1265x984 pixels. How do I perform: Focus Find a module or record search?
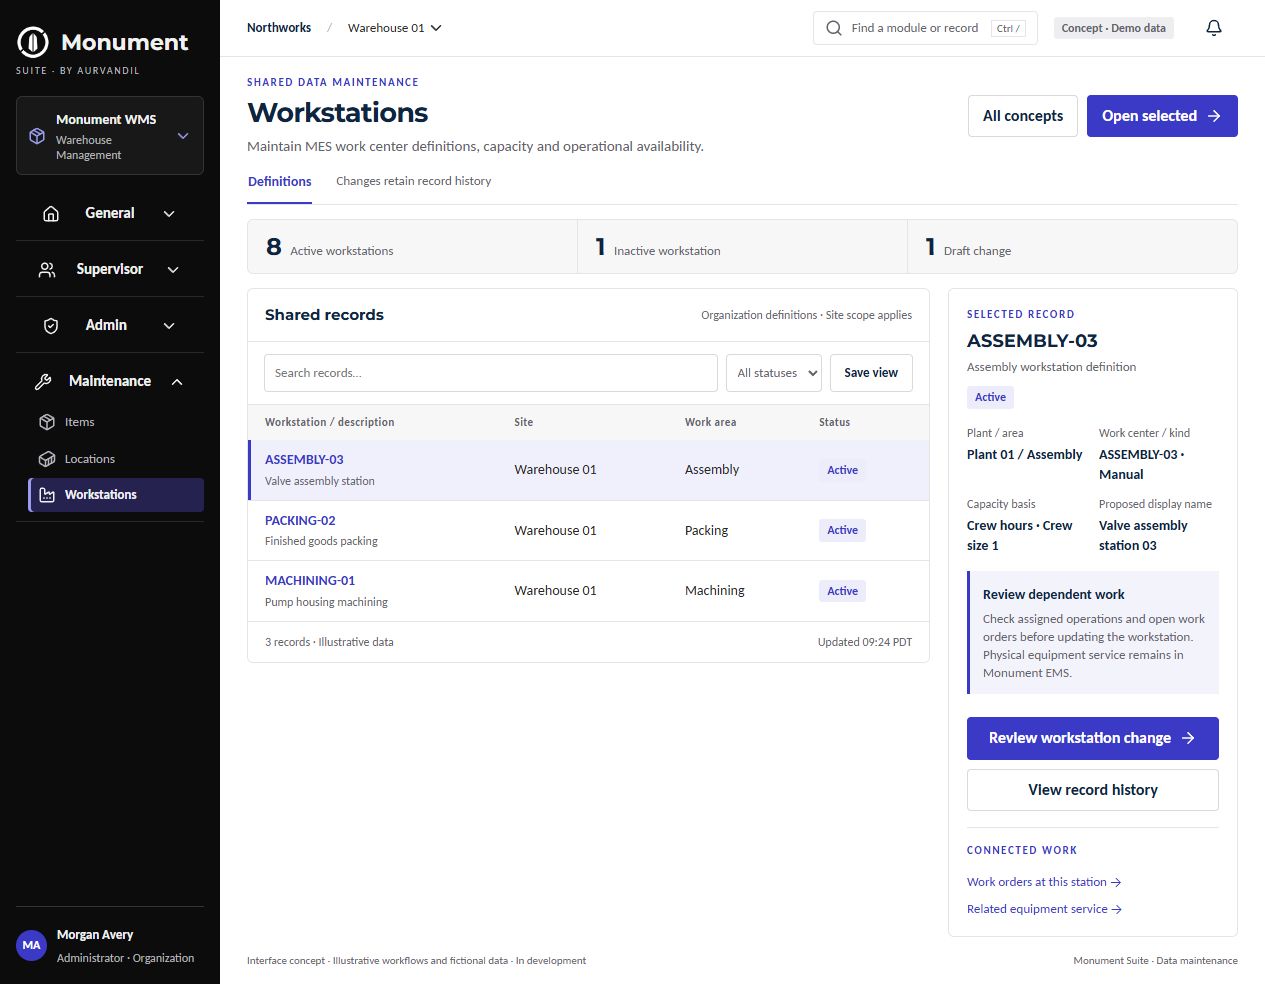[925, 28]
